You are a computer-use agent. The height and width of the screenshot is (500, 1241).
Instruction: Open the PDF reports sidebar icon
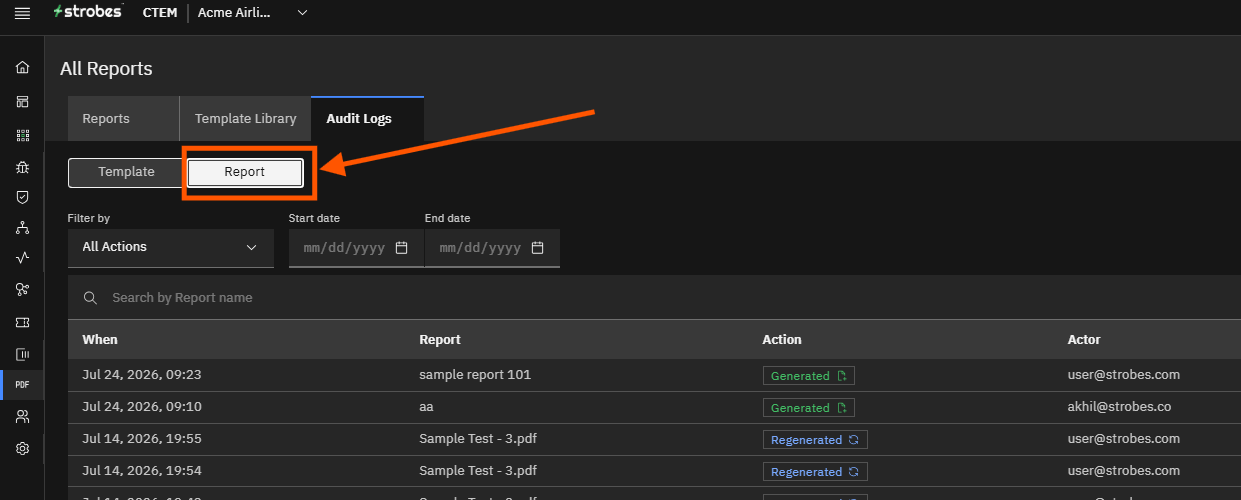click(x=22, y=385)
